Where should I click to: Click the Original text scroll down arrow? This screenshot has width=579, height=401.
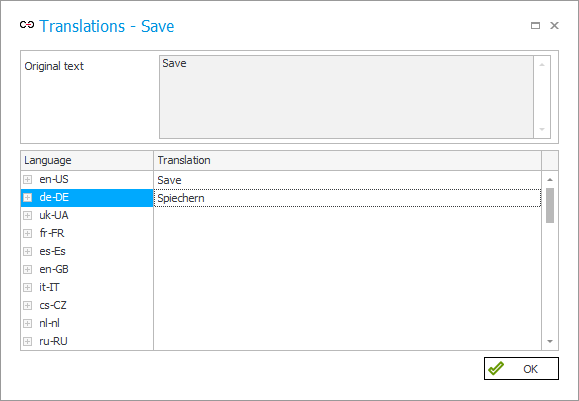pyautogui.click(x=542, y=129)
